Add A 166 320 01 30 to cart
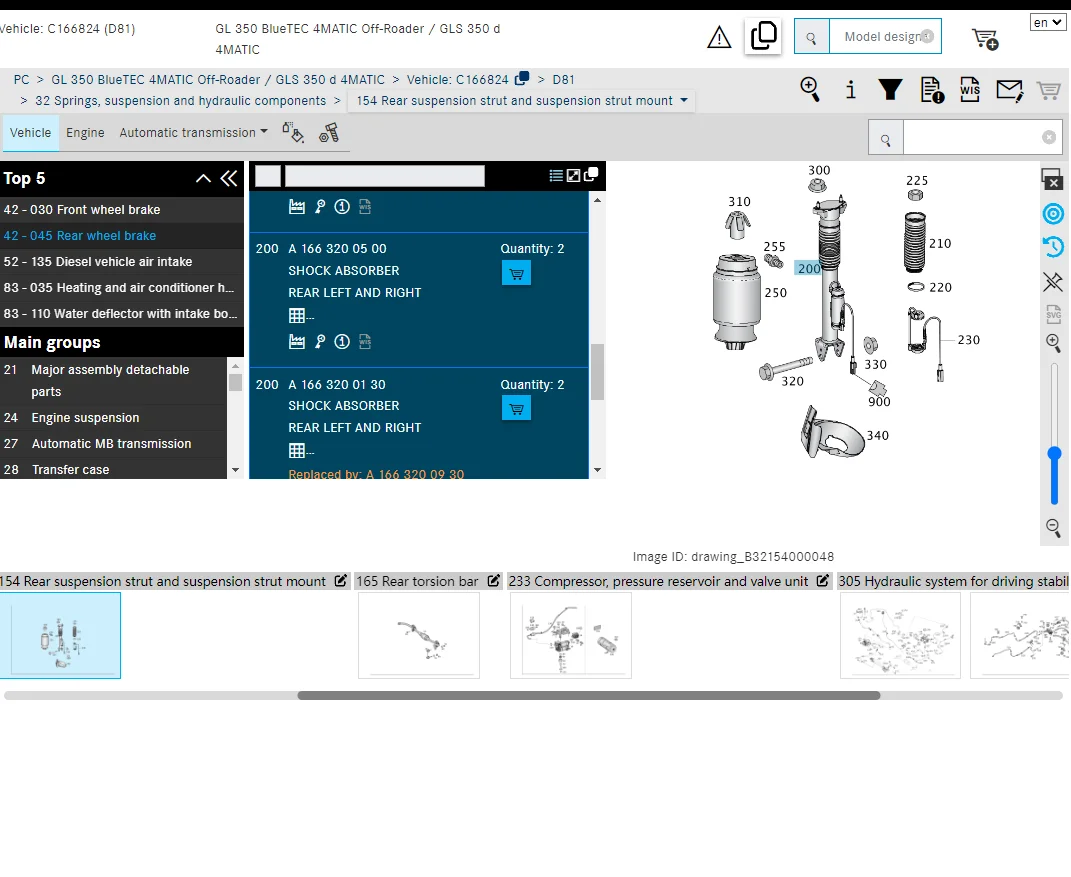The width and height of the screenshot is (1071, 877). pyautogui.click(x=516, y=409)
